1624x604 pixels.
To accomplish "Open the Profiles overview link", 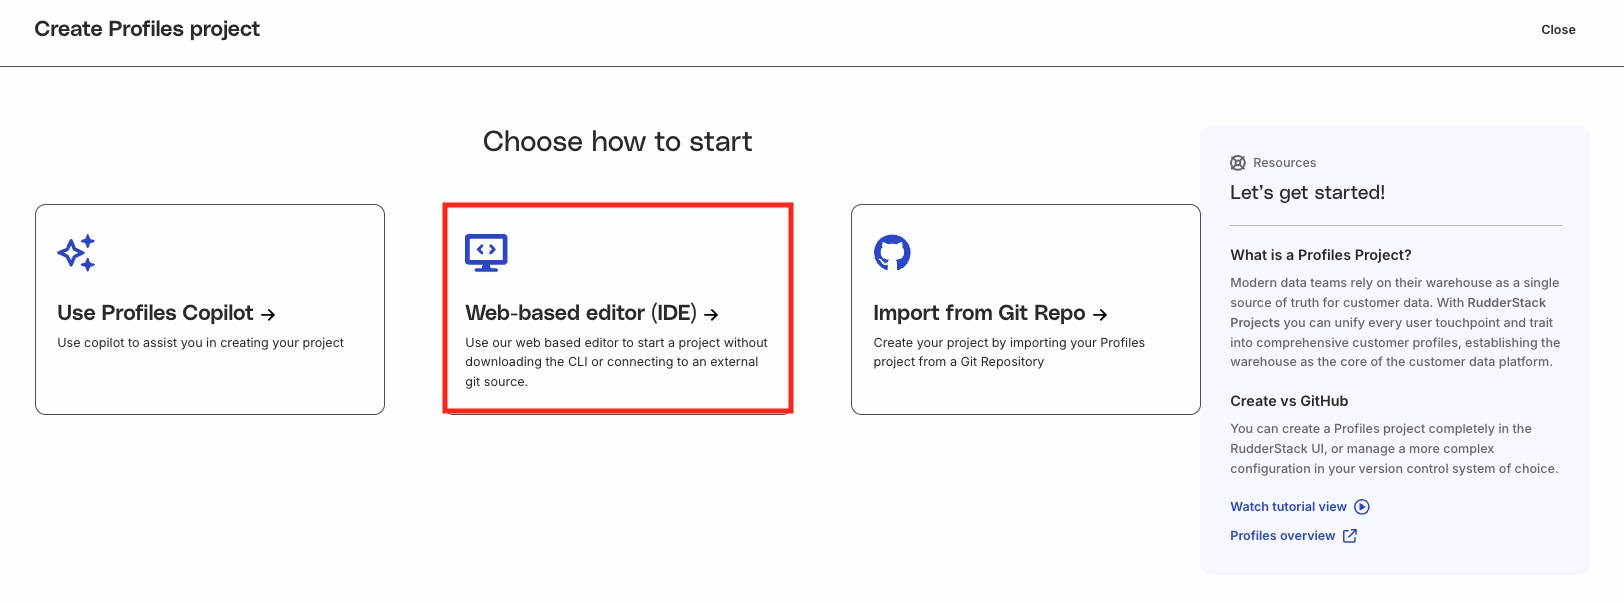I will click(1282, 536).
